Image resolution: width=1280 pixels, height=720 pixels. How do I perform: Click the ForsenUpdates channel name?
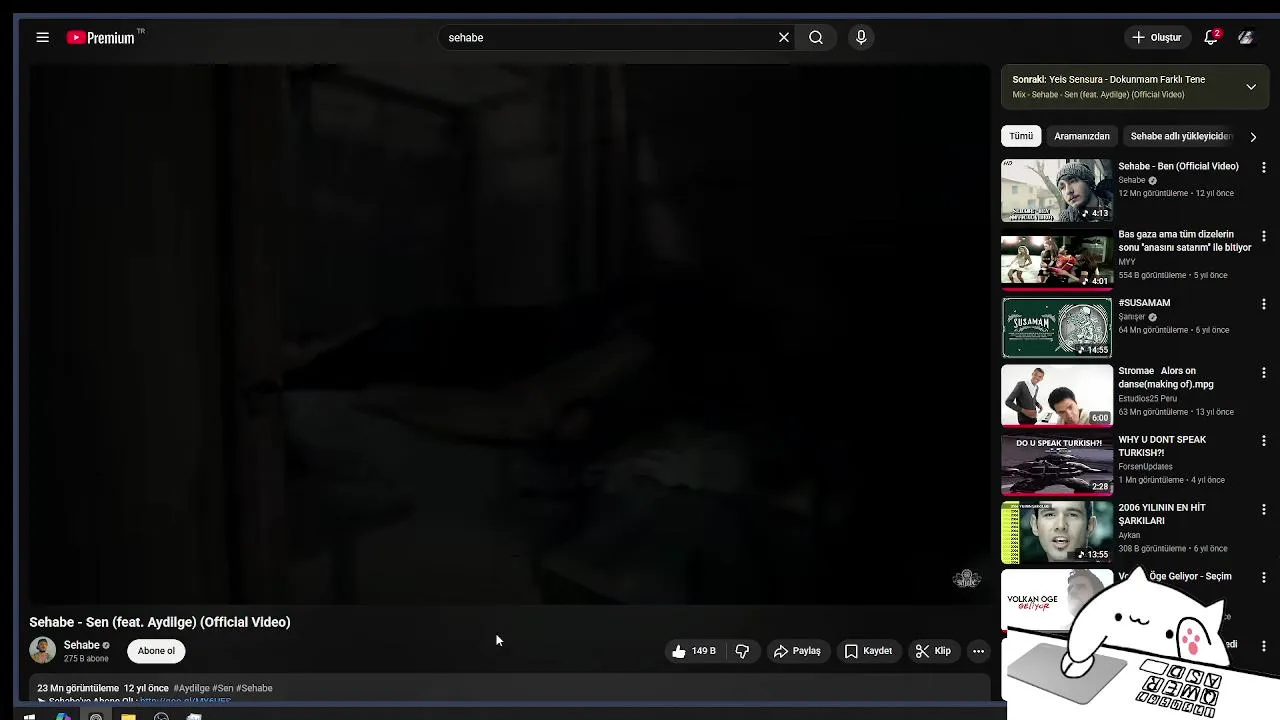(x=1145, y=467)
